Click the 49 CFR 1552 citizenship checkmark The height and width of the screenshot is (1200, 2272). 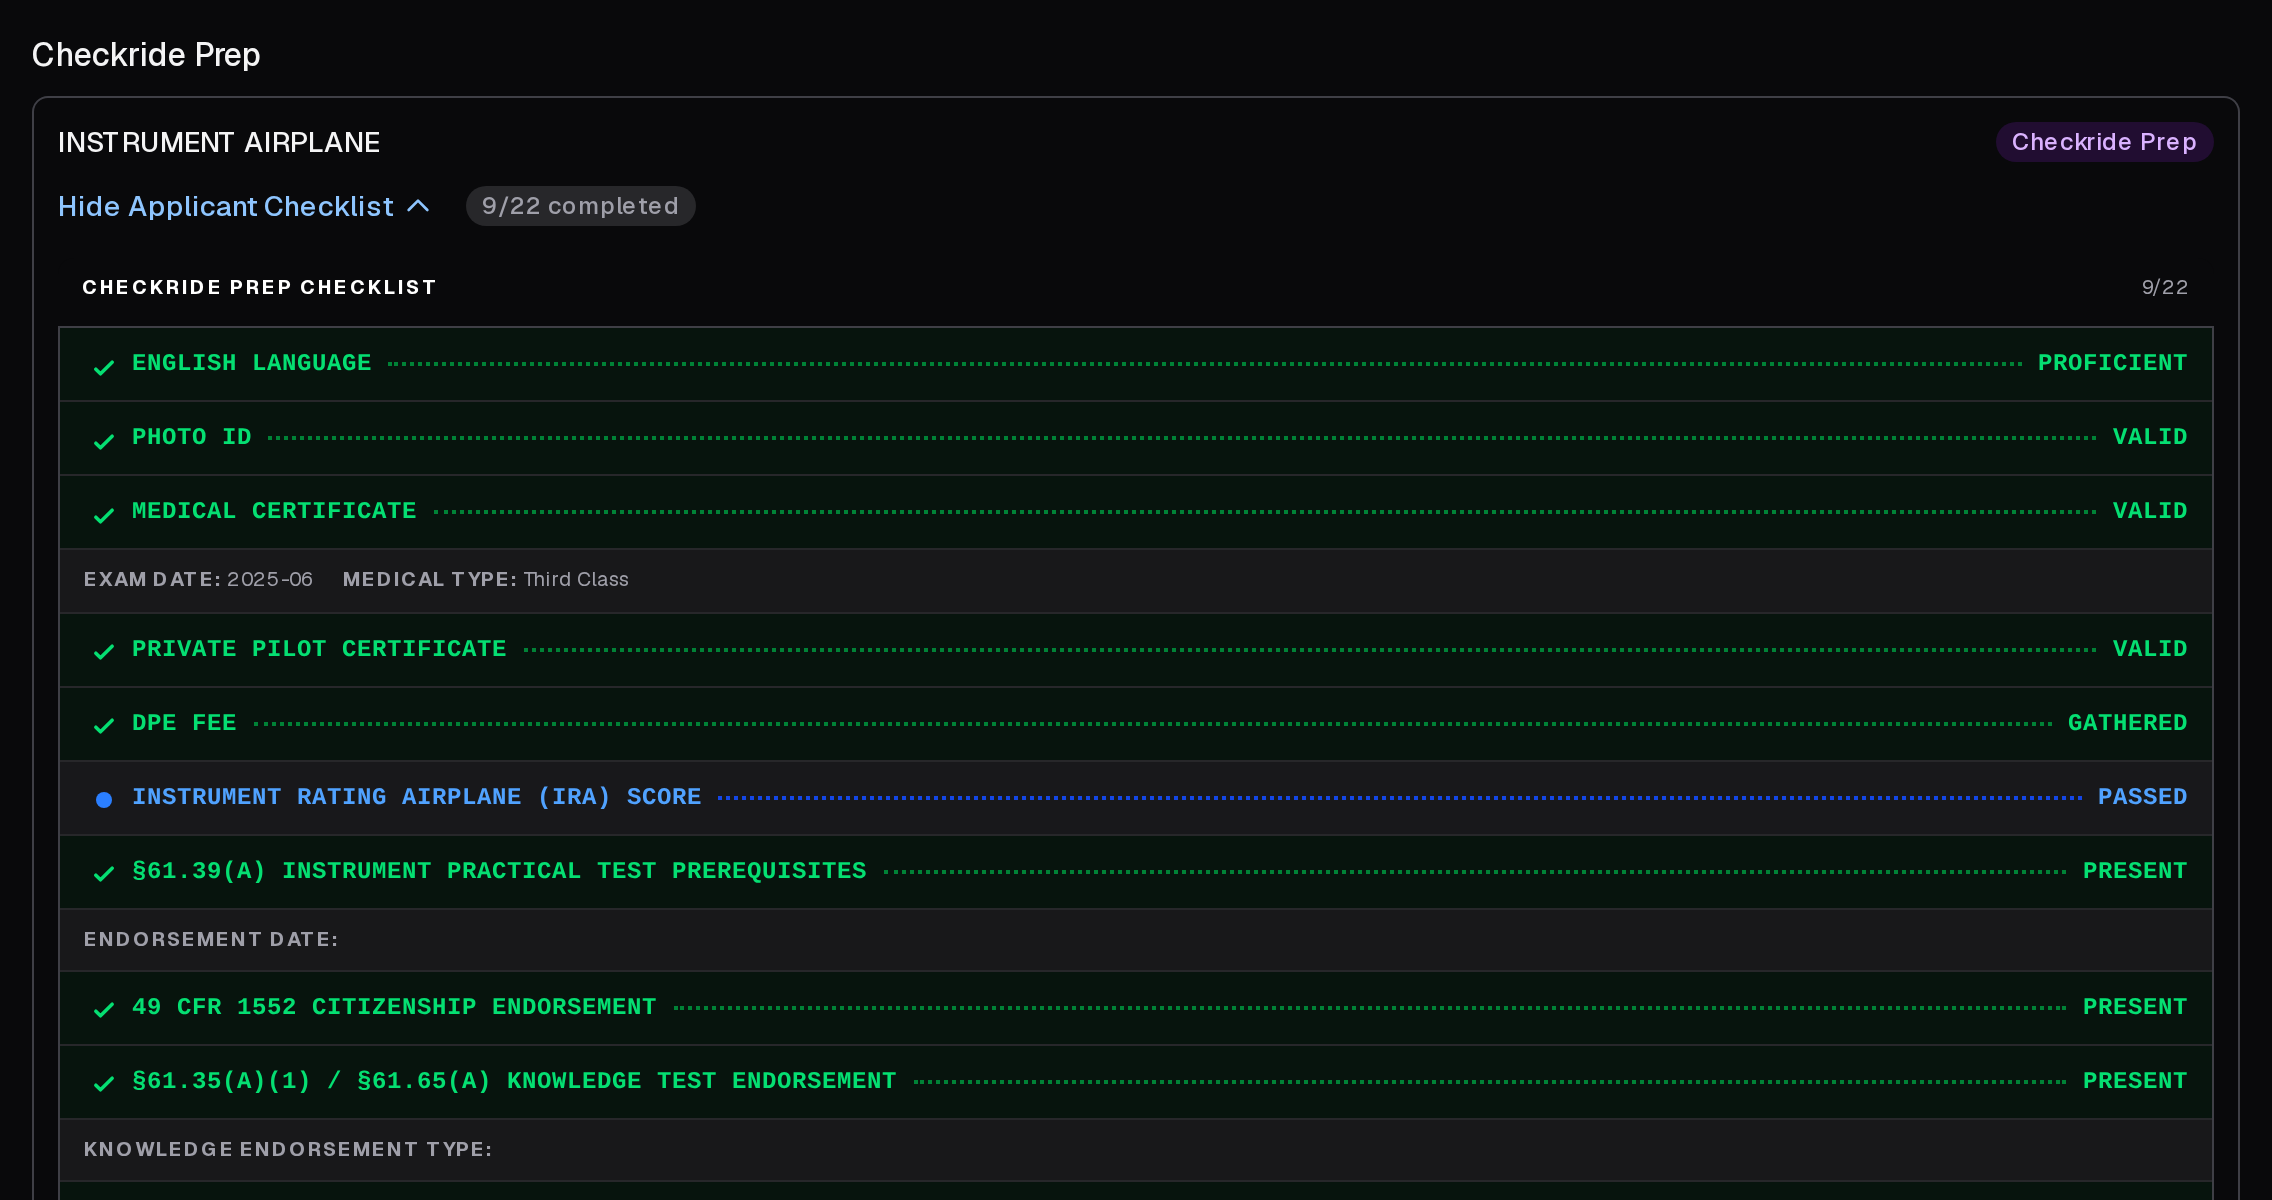click(104, 1009)
